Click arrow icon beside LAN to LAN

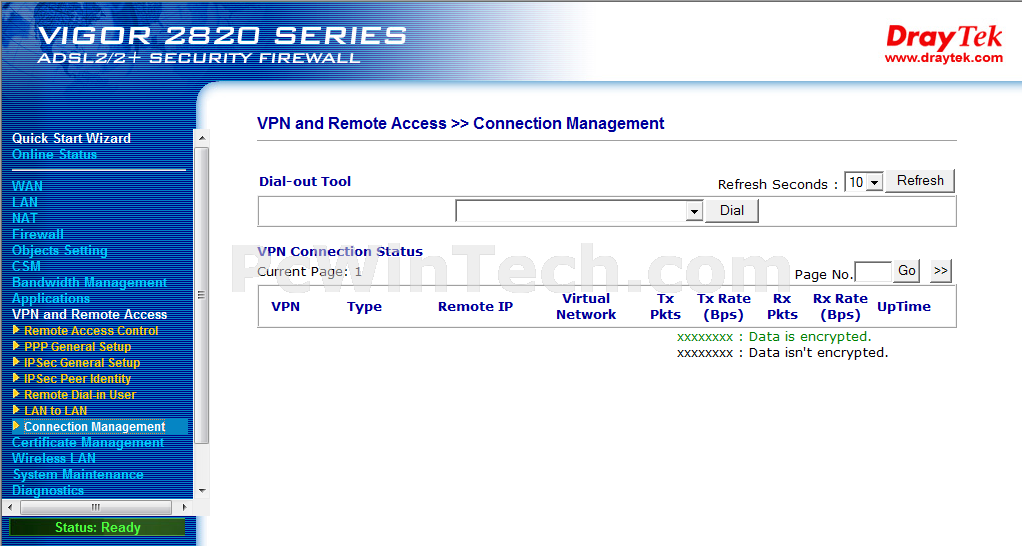[x=16, y=410]
